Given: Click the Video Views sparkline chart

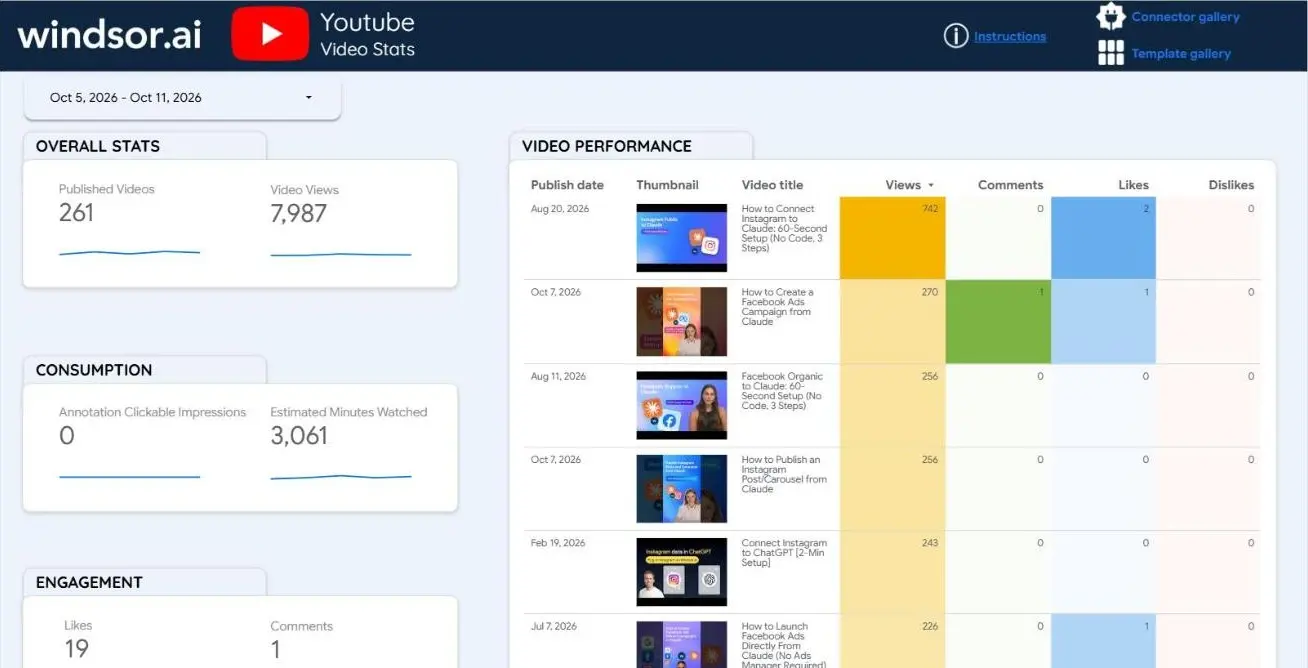Looking at the screenshot, I should point(341,254).
